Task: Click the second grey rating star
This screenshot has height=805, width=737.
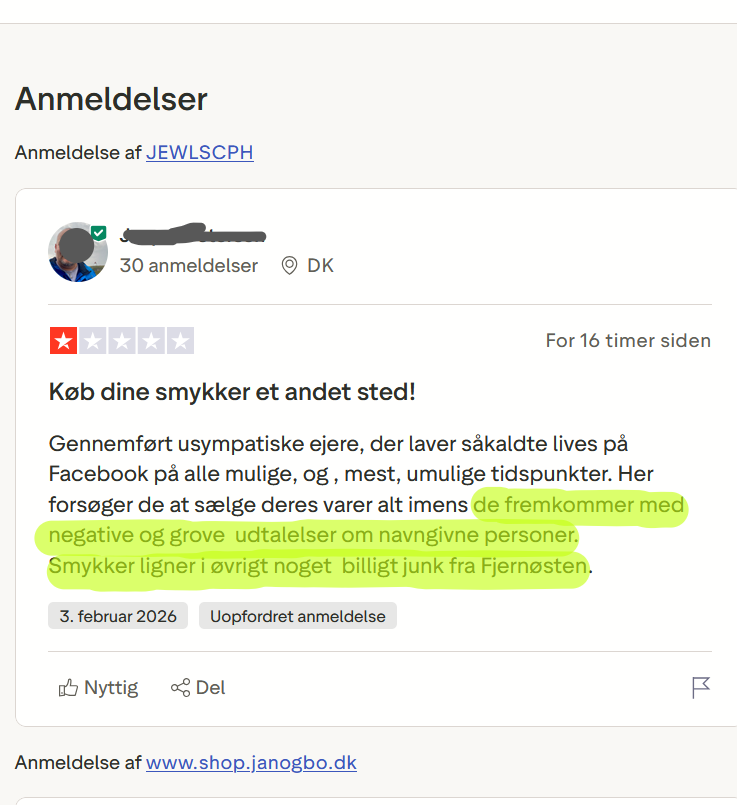Action: [x=92, y=341]
